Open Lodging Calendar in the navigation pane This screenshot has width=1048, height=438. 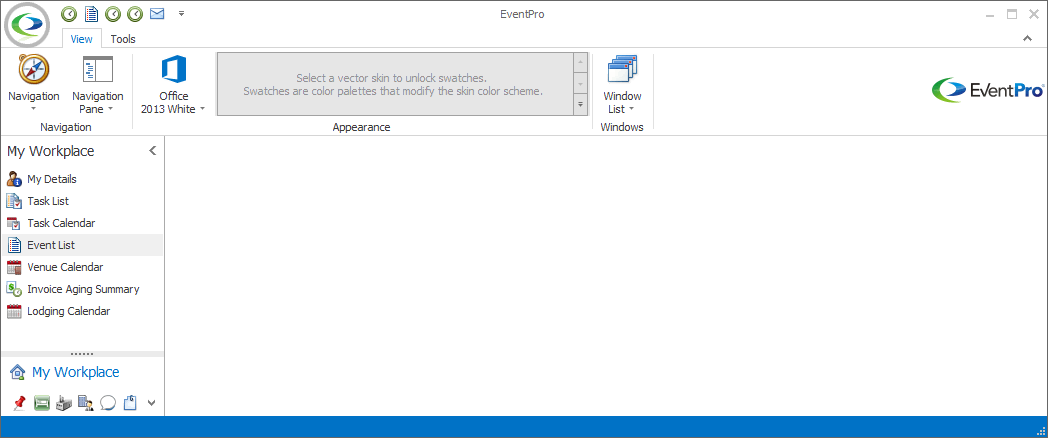(x=82, y=312)
